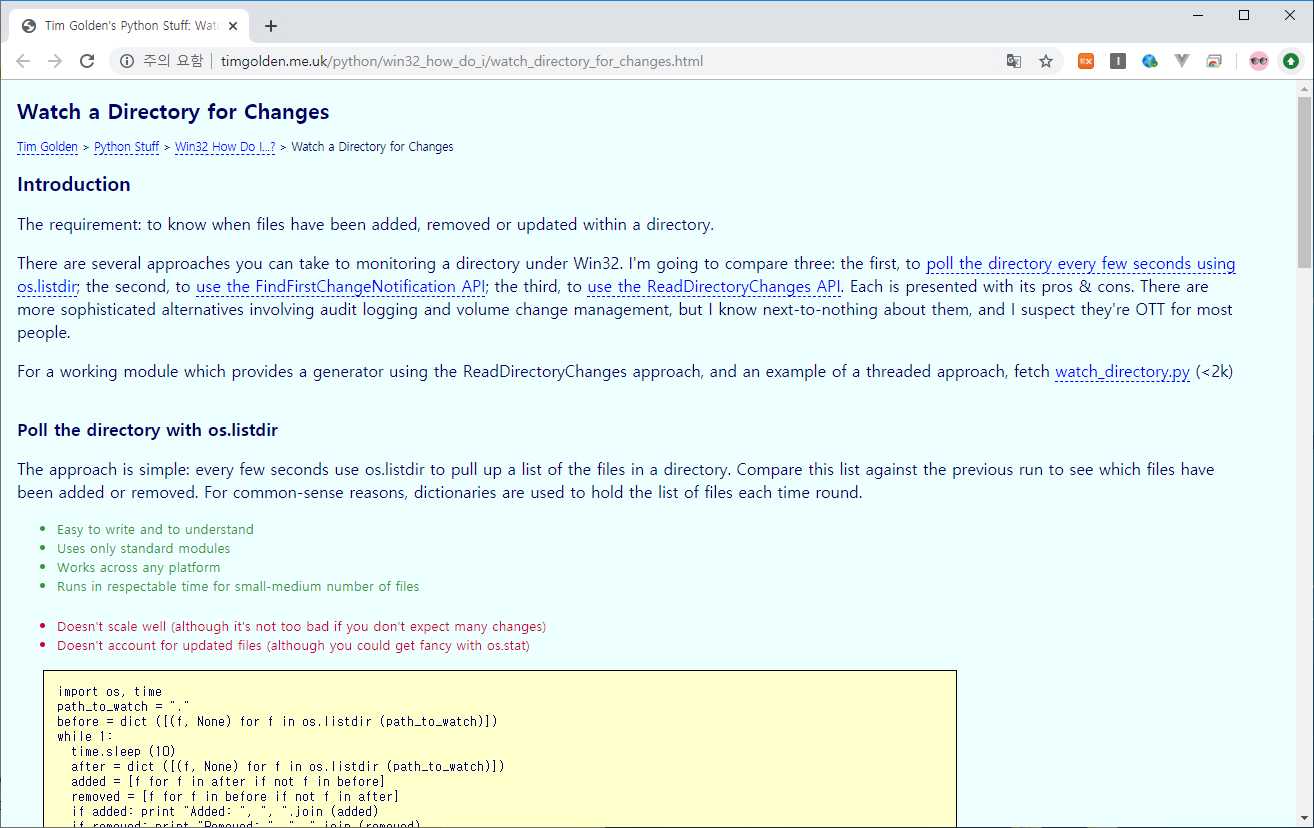Click the Doesn't scale well bullet
Image resolution: width=1314 pixels, height=828 pixels.
pyautogui.click(x=301, y=627)
